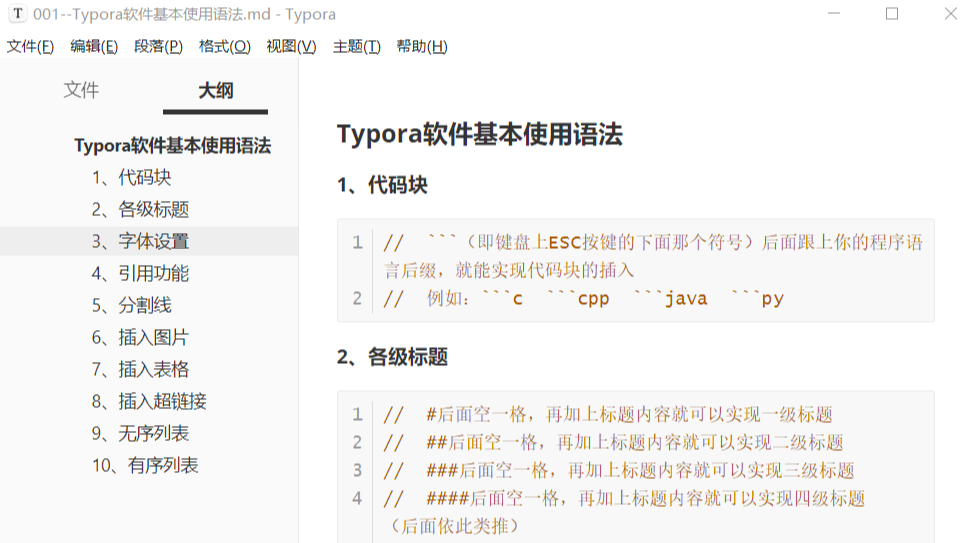Go to outline item 10、有序列表
966x543 pixels.
(145, 466)
